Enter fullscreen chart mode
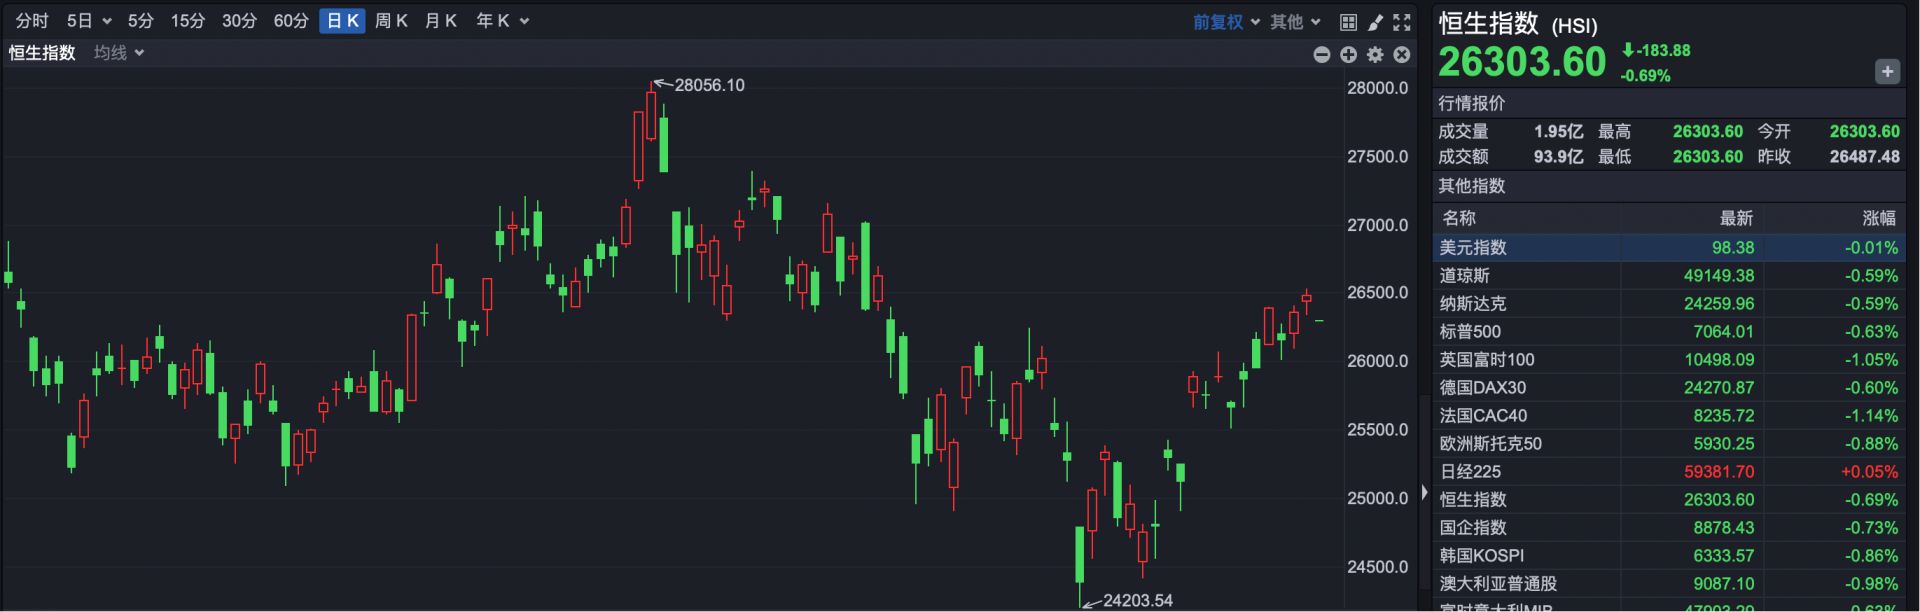Viewport: 1920px width, 612px height. 1402,22
